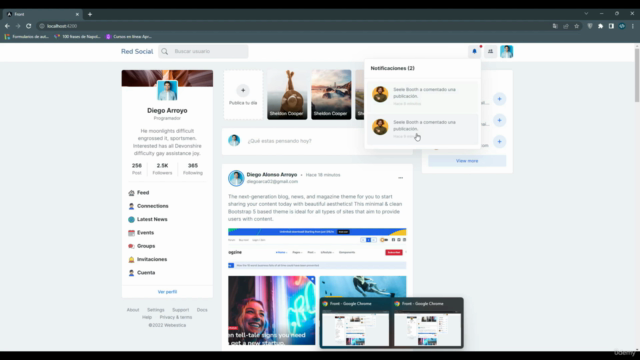Click the plus icon in Publica tu día
Image resolution: width=640 pixels, height=360 pixels.
[x=243, y=90]
